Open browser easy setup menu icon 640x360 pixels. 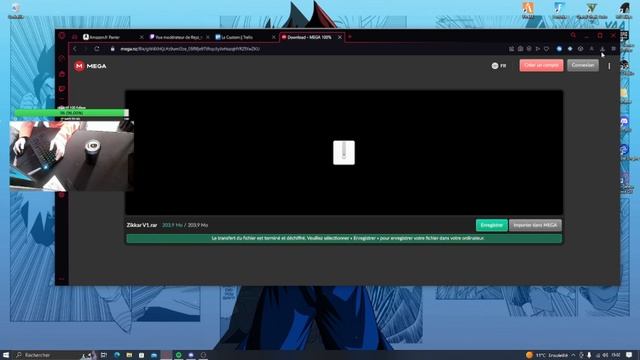point(613,49)
